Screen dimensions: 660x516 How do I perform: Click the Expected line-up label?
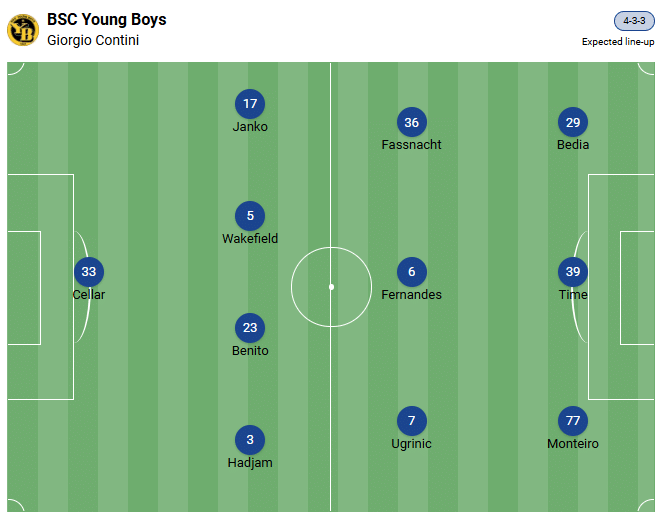[617, 42]
